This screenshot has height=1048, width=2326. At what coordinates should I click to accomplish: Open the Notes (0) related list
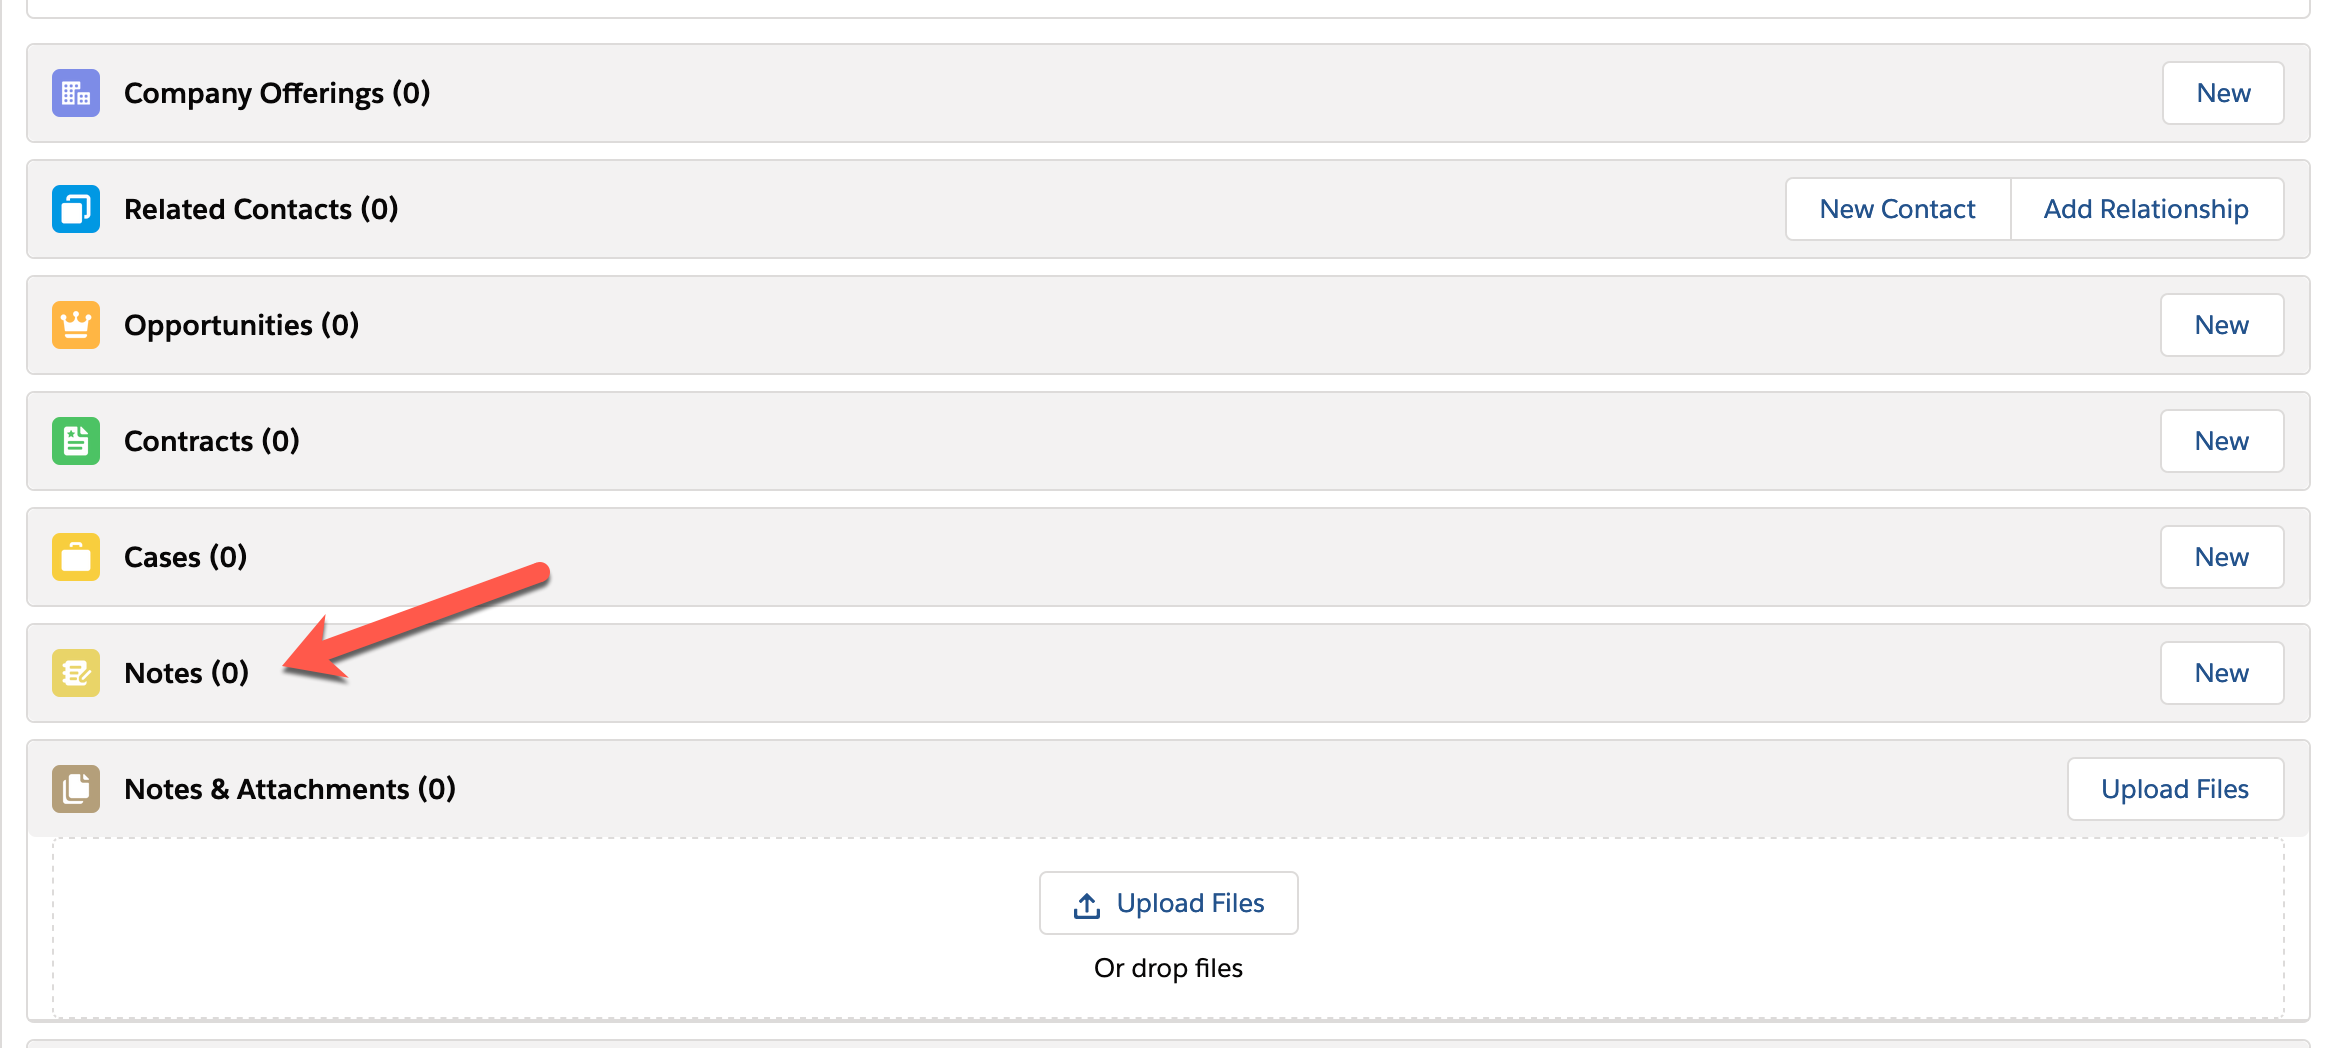pyautogui.click(x=186, y=673)
